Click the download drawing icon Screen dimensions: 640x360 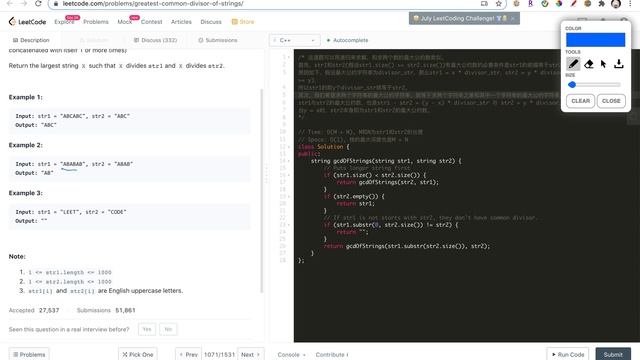coord(619,64)
